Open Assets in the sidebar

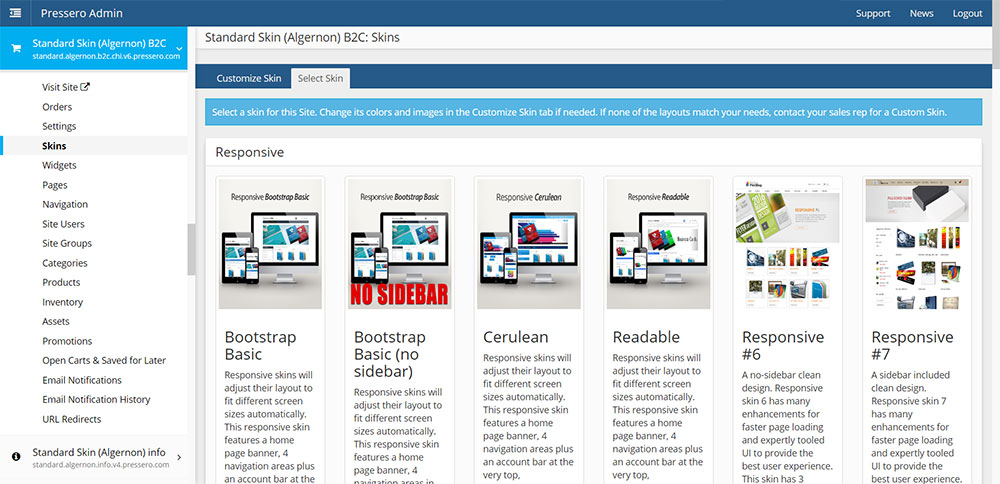[56, 321]
